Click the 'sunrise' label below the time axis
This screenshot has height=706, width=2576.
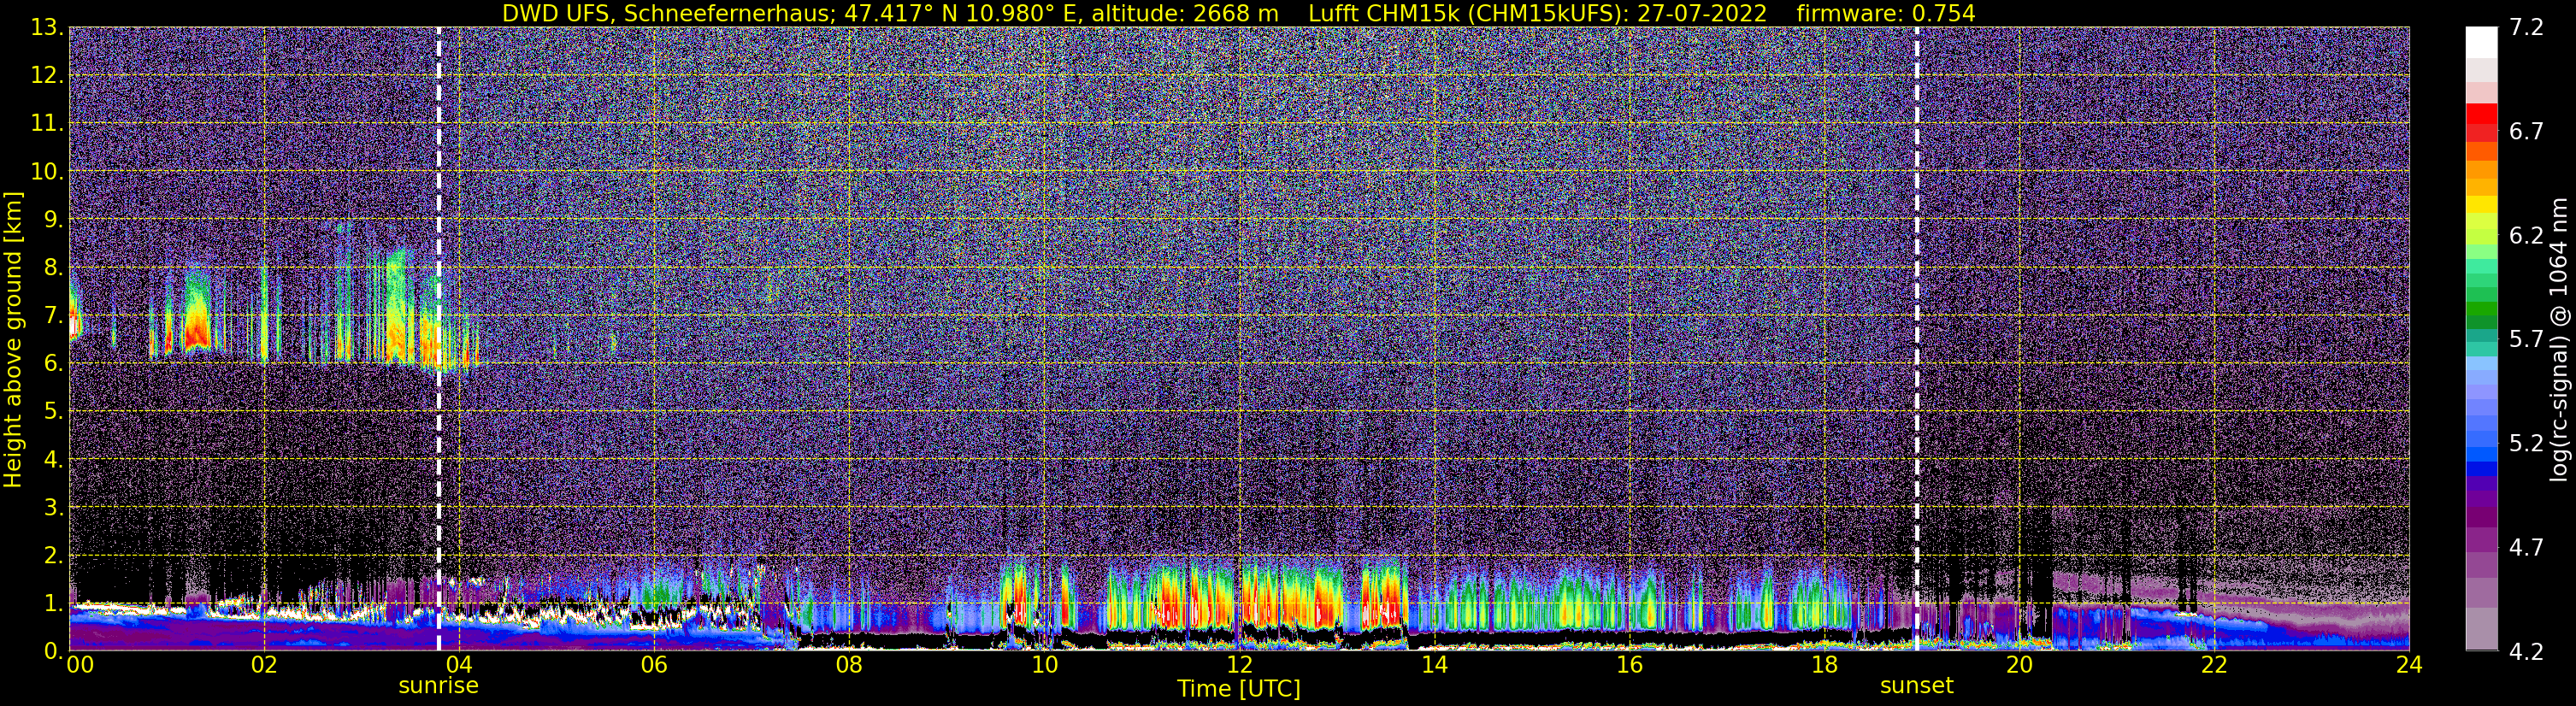pos(438,686)
